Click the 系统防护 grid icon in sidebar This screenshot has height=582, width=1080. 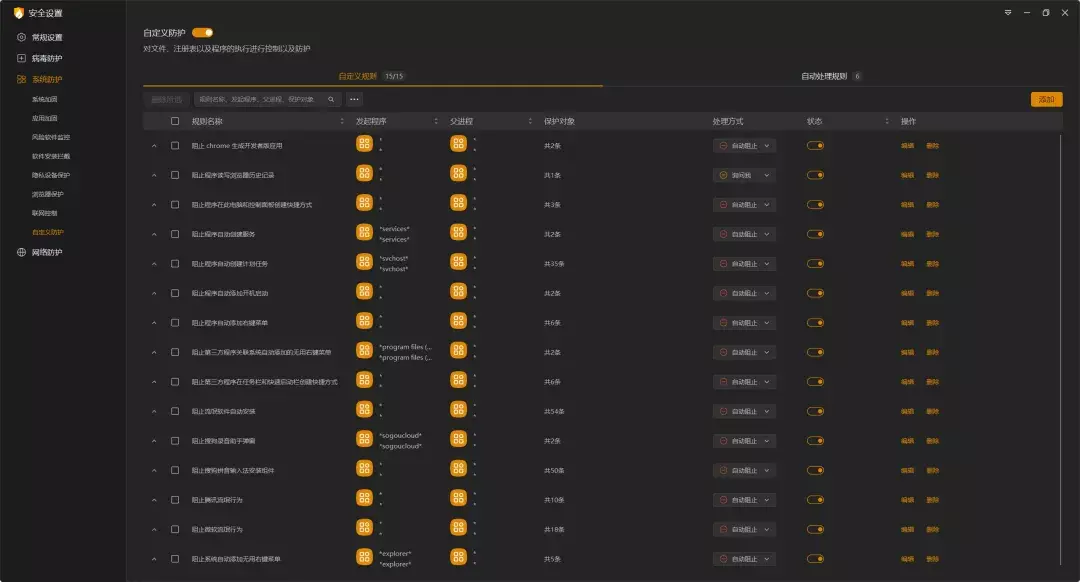21,79
